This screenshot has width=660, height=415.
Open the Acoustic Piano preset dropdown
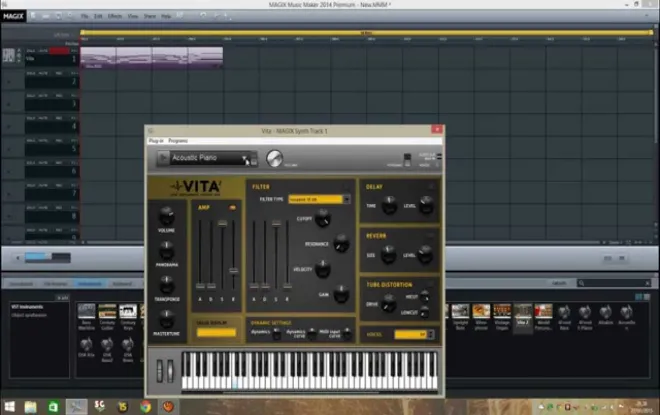245,158
